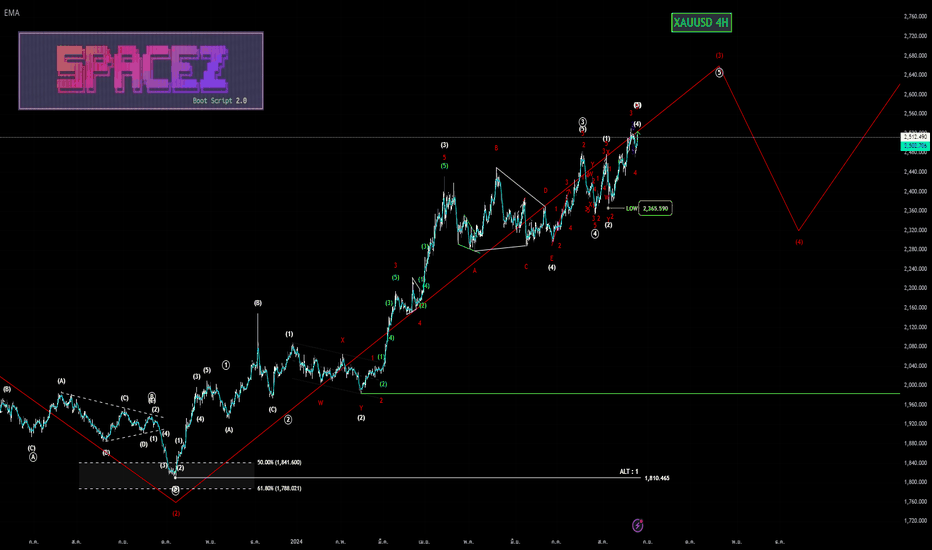Select the LOW 2,365.590 price callout

(649, 208)
